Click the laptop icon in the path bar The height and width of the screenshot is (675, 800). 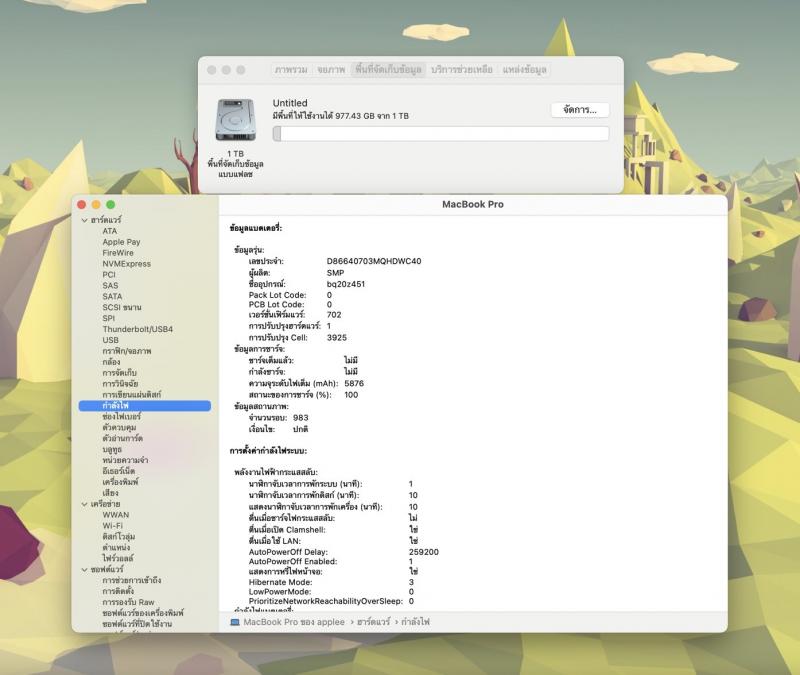(x=235, y=622)
